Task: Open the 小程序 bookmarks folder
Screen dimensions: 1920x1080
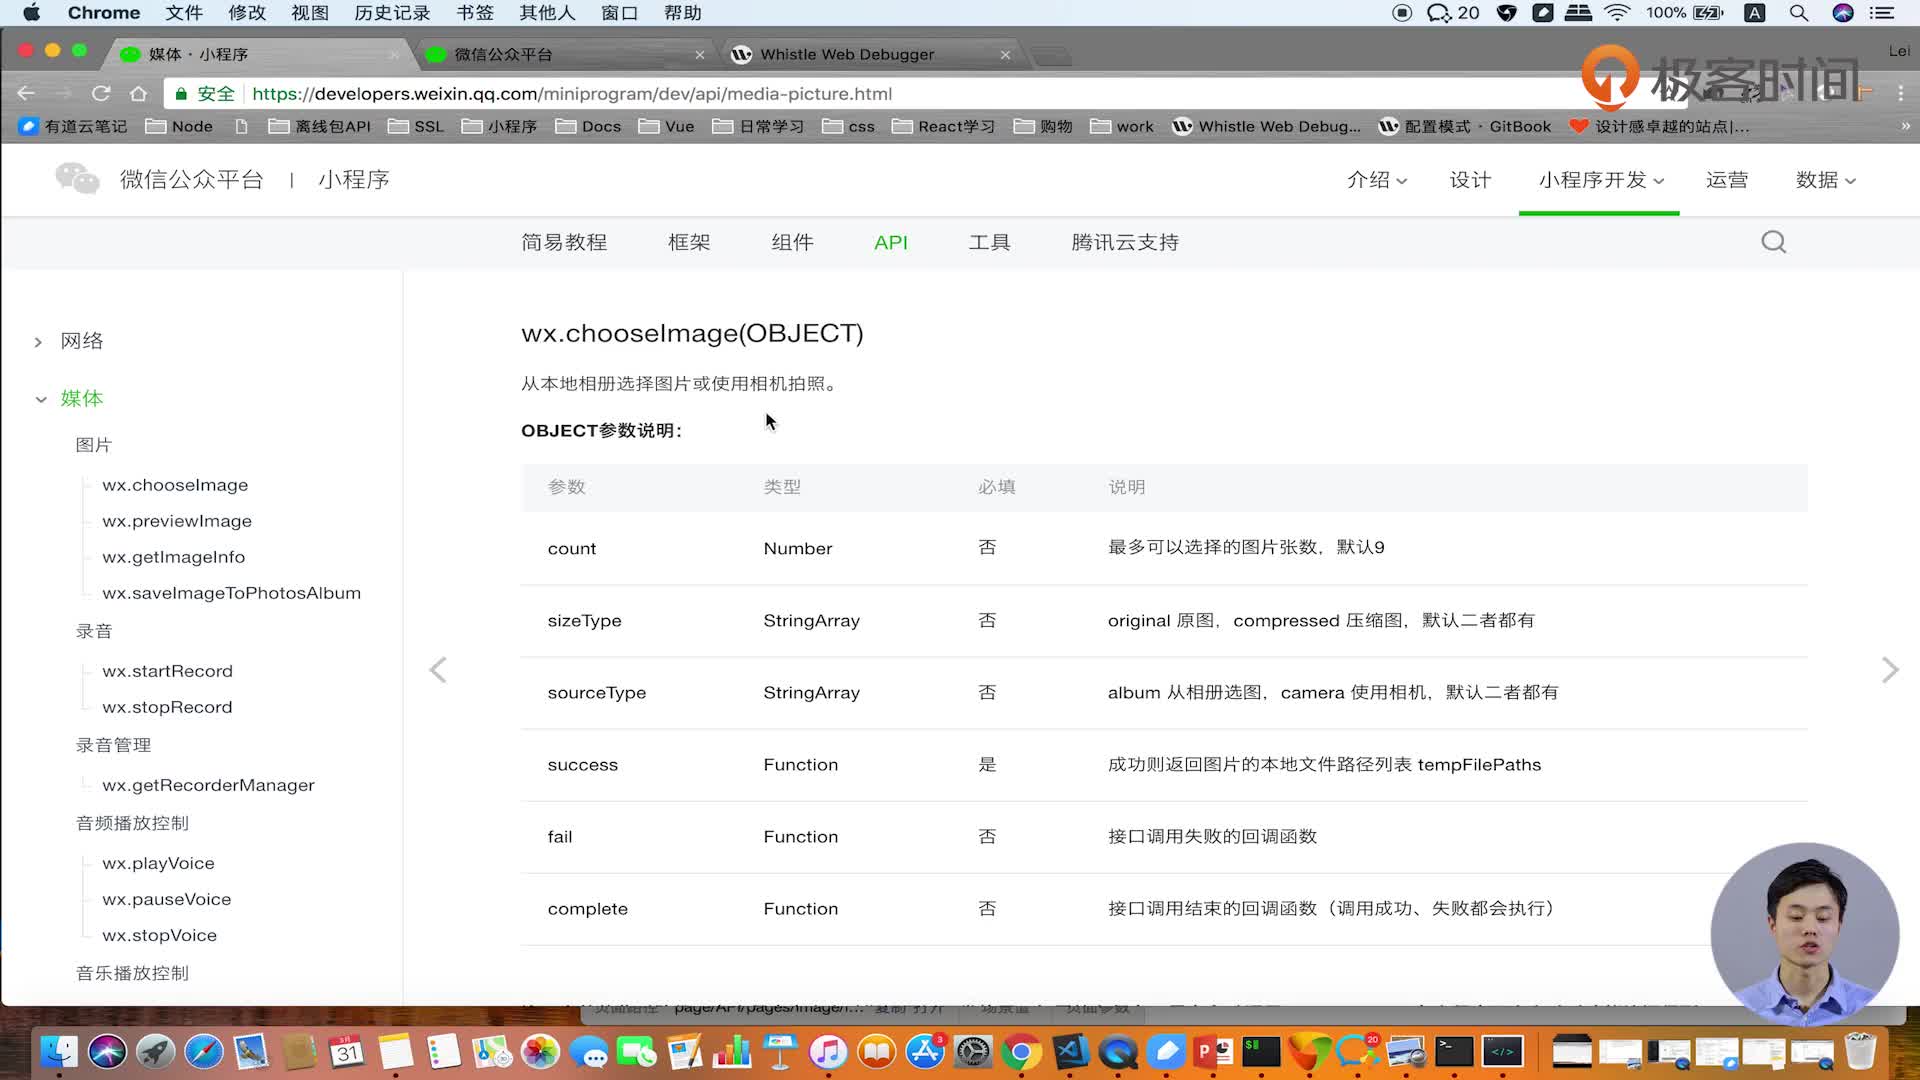Action: click(x=499, y=126)
